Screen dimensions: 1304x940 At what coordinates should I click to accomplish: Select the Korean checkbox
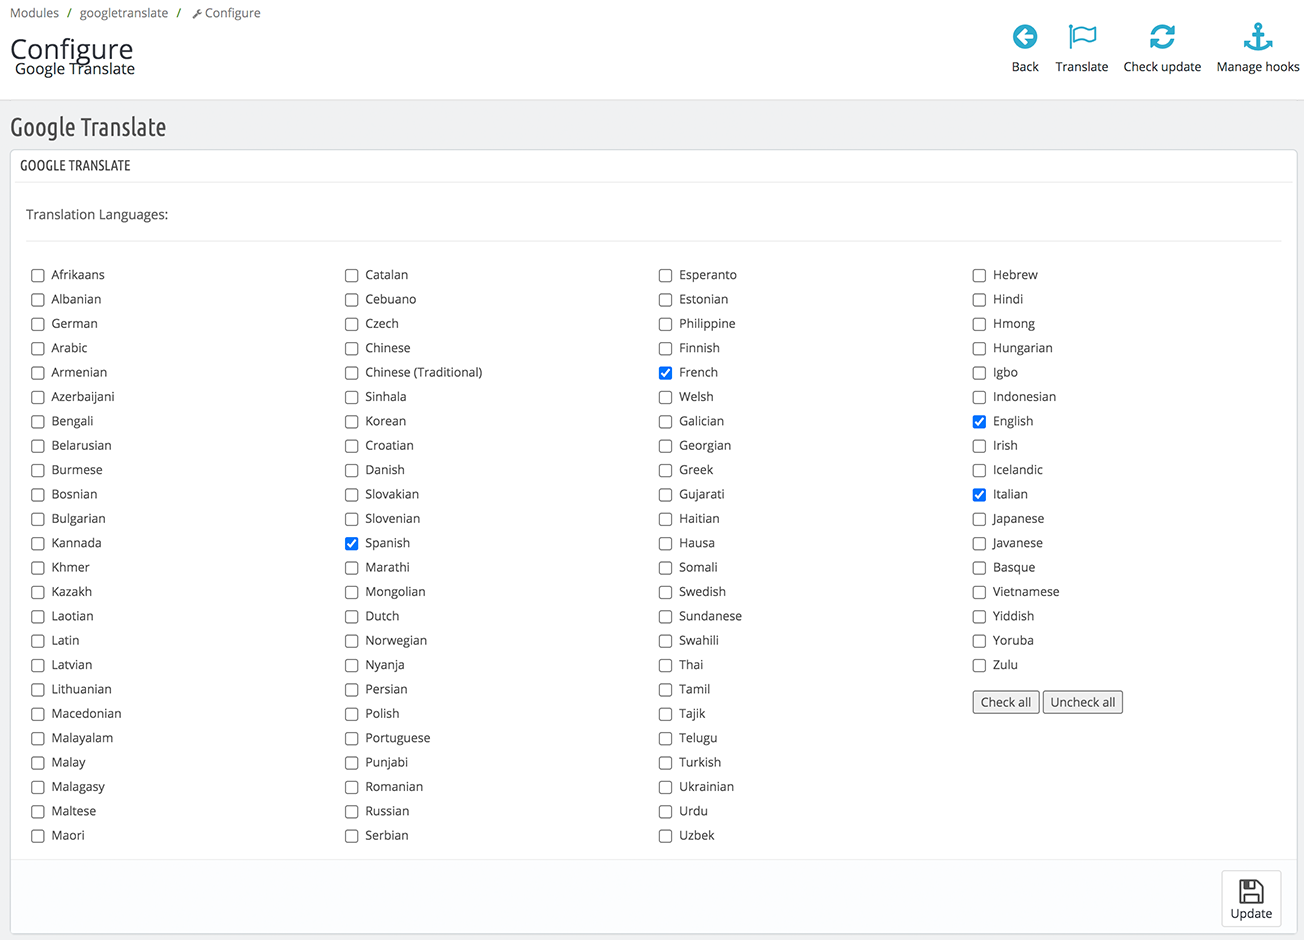tap(352, 422)
